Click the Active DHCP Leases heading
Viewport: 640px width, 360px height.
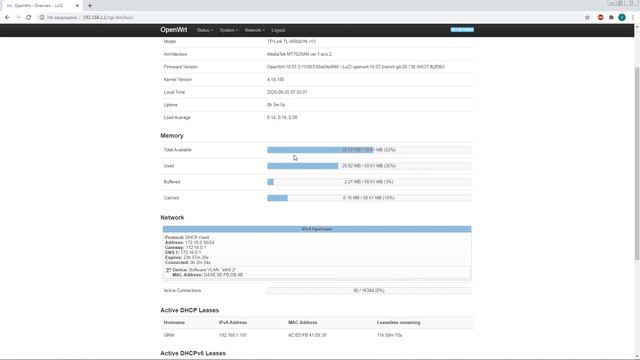pos(189,310)
